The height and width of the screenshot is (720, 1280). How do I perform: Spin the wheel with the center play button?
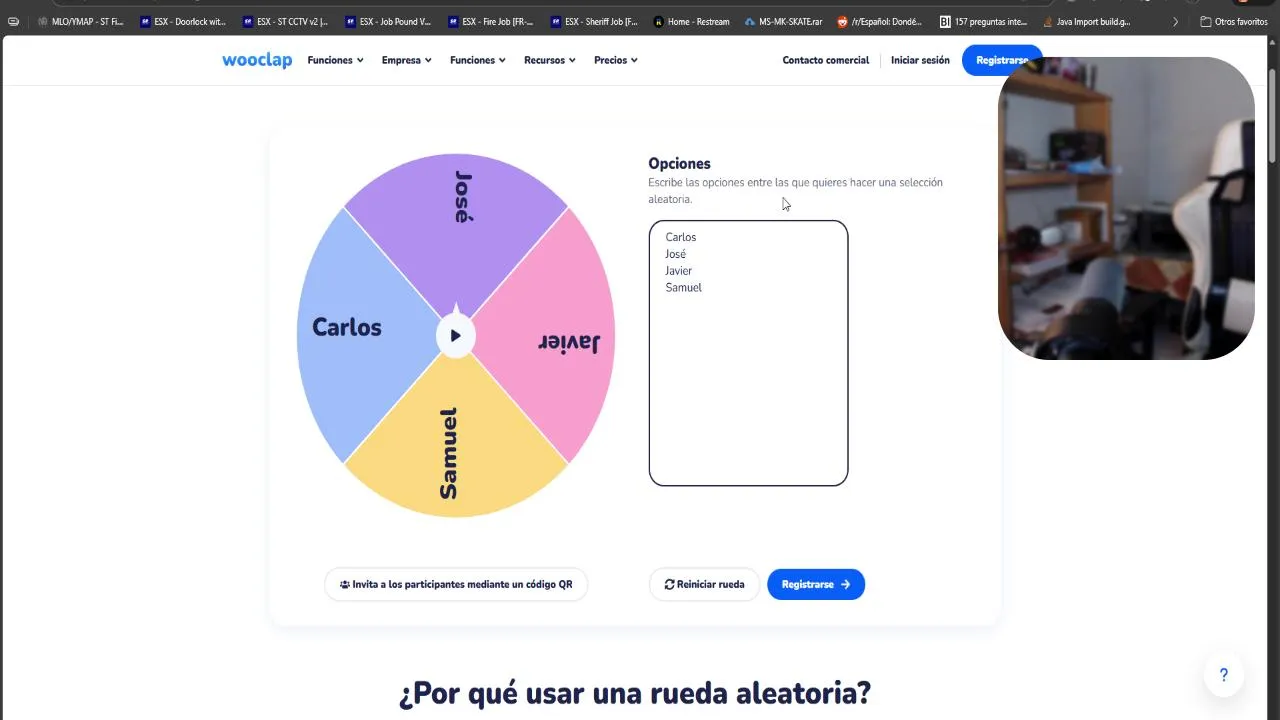click(x=455, y=336)
